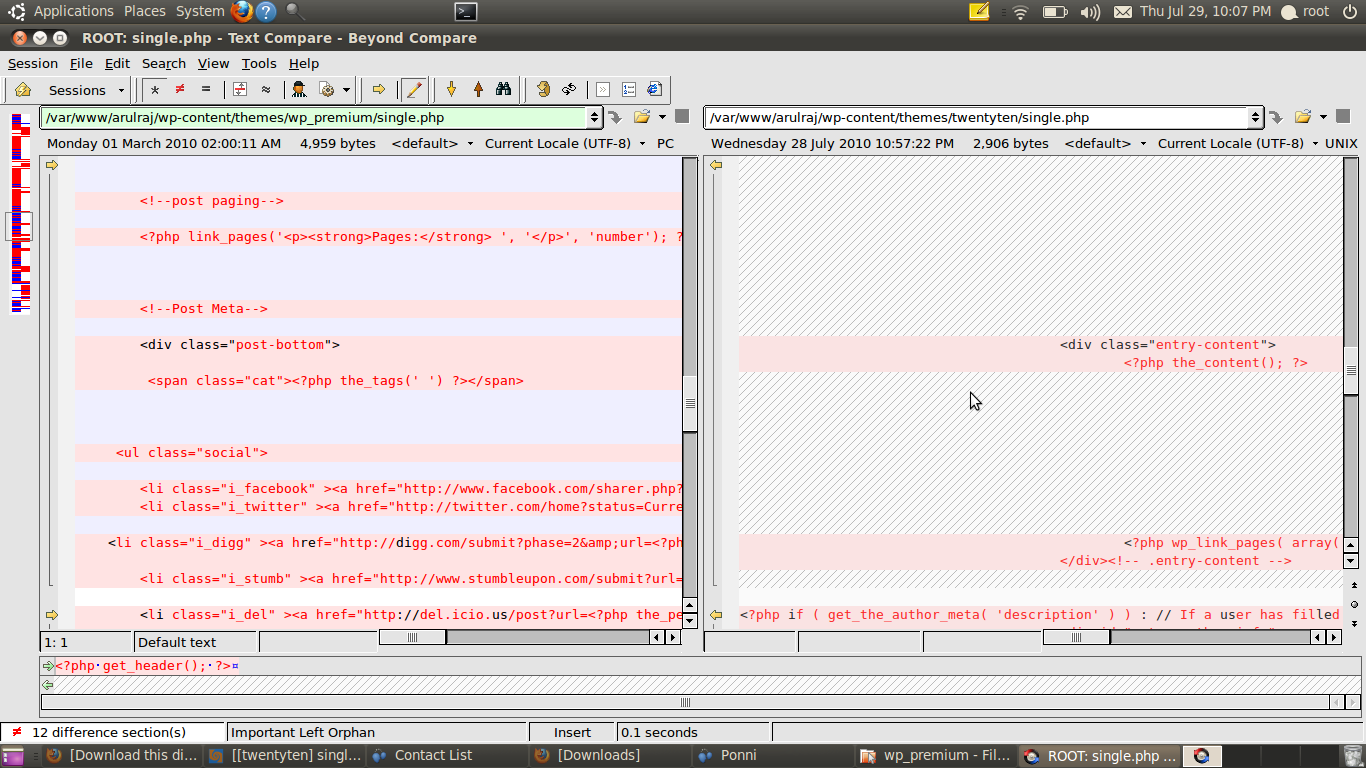Screen dimensions: 1366x768
Task: Click the Copy to Right arrow
Action: tap(379, 90)
